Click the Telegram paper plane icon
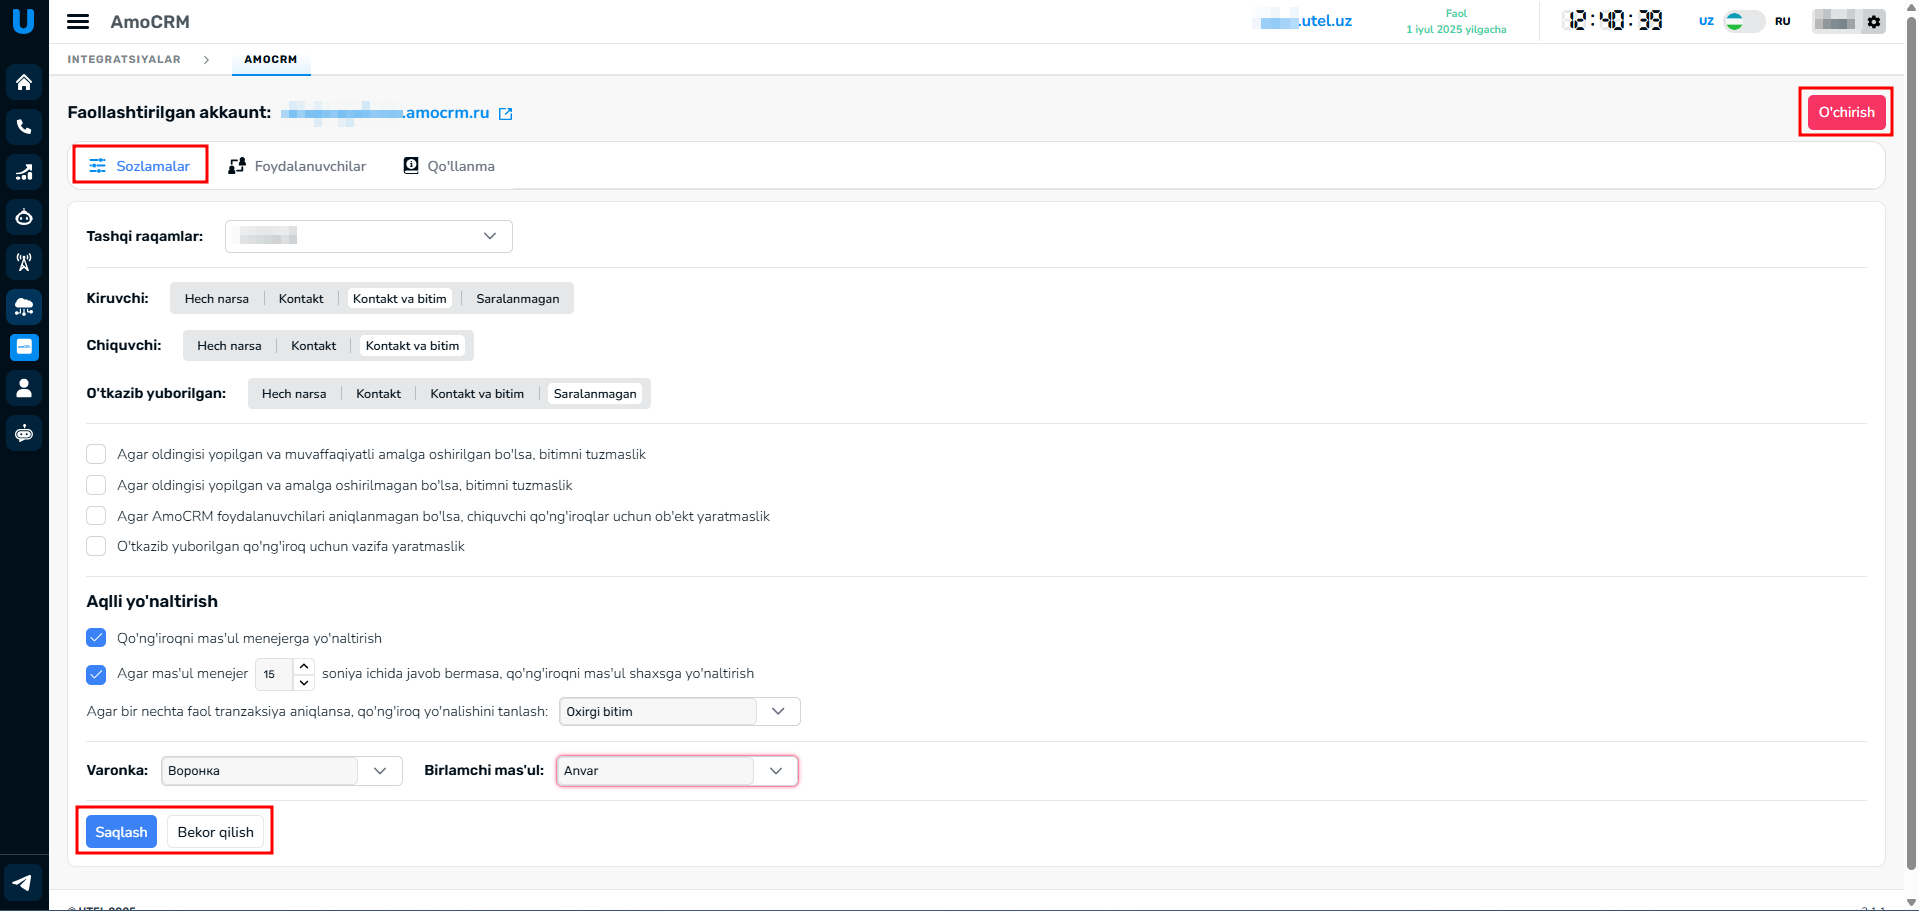The height and width of the screenshot is (911, 1919). point(23,883)
